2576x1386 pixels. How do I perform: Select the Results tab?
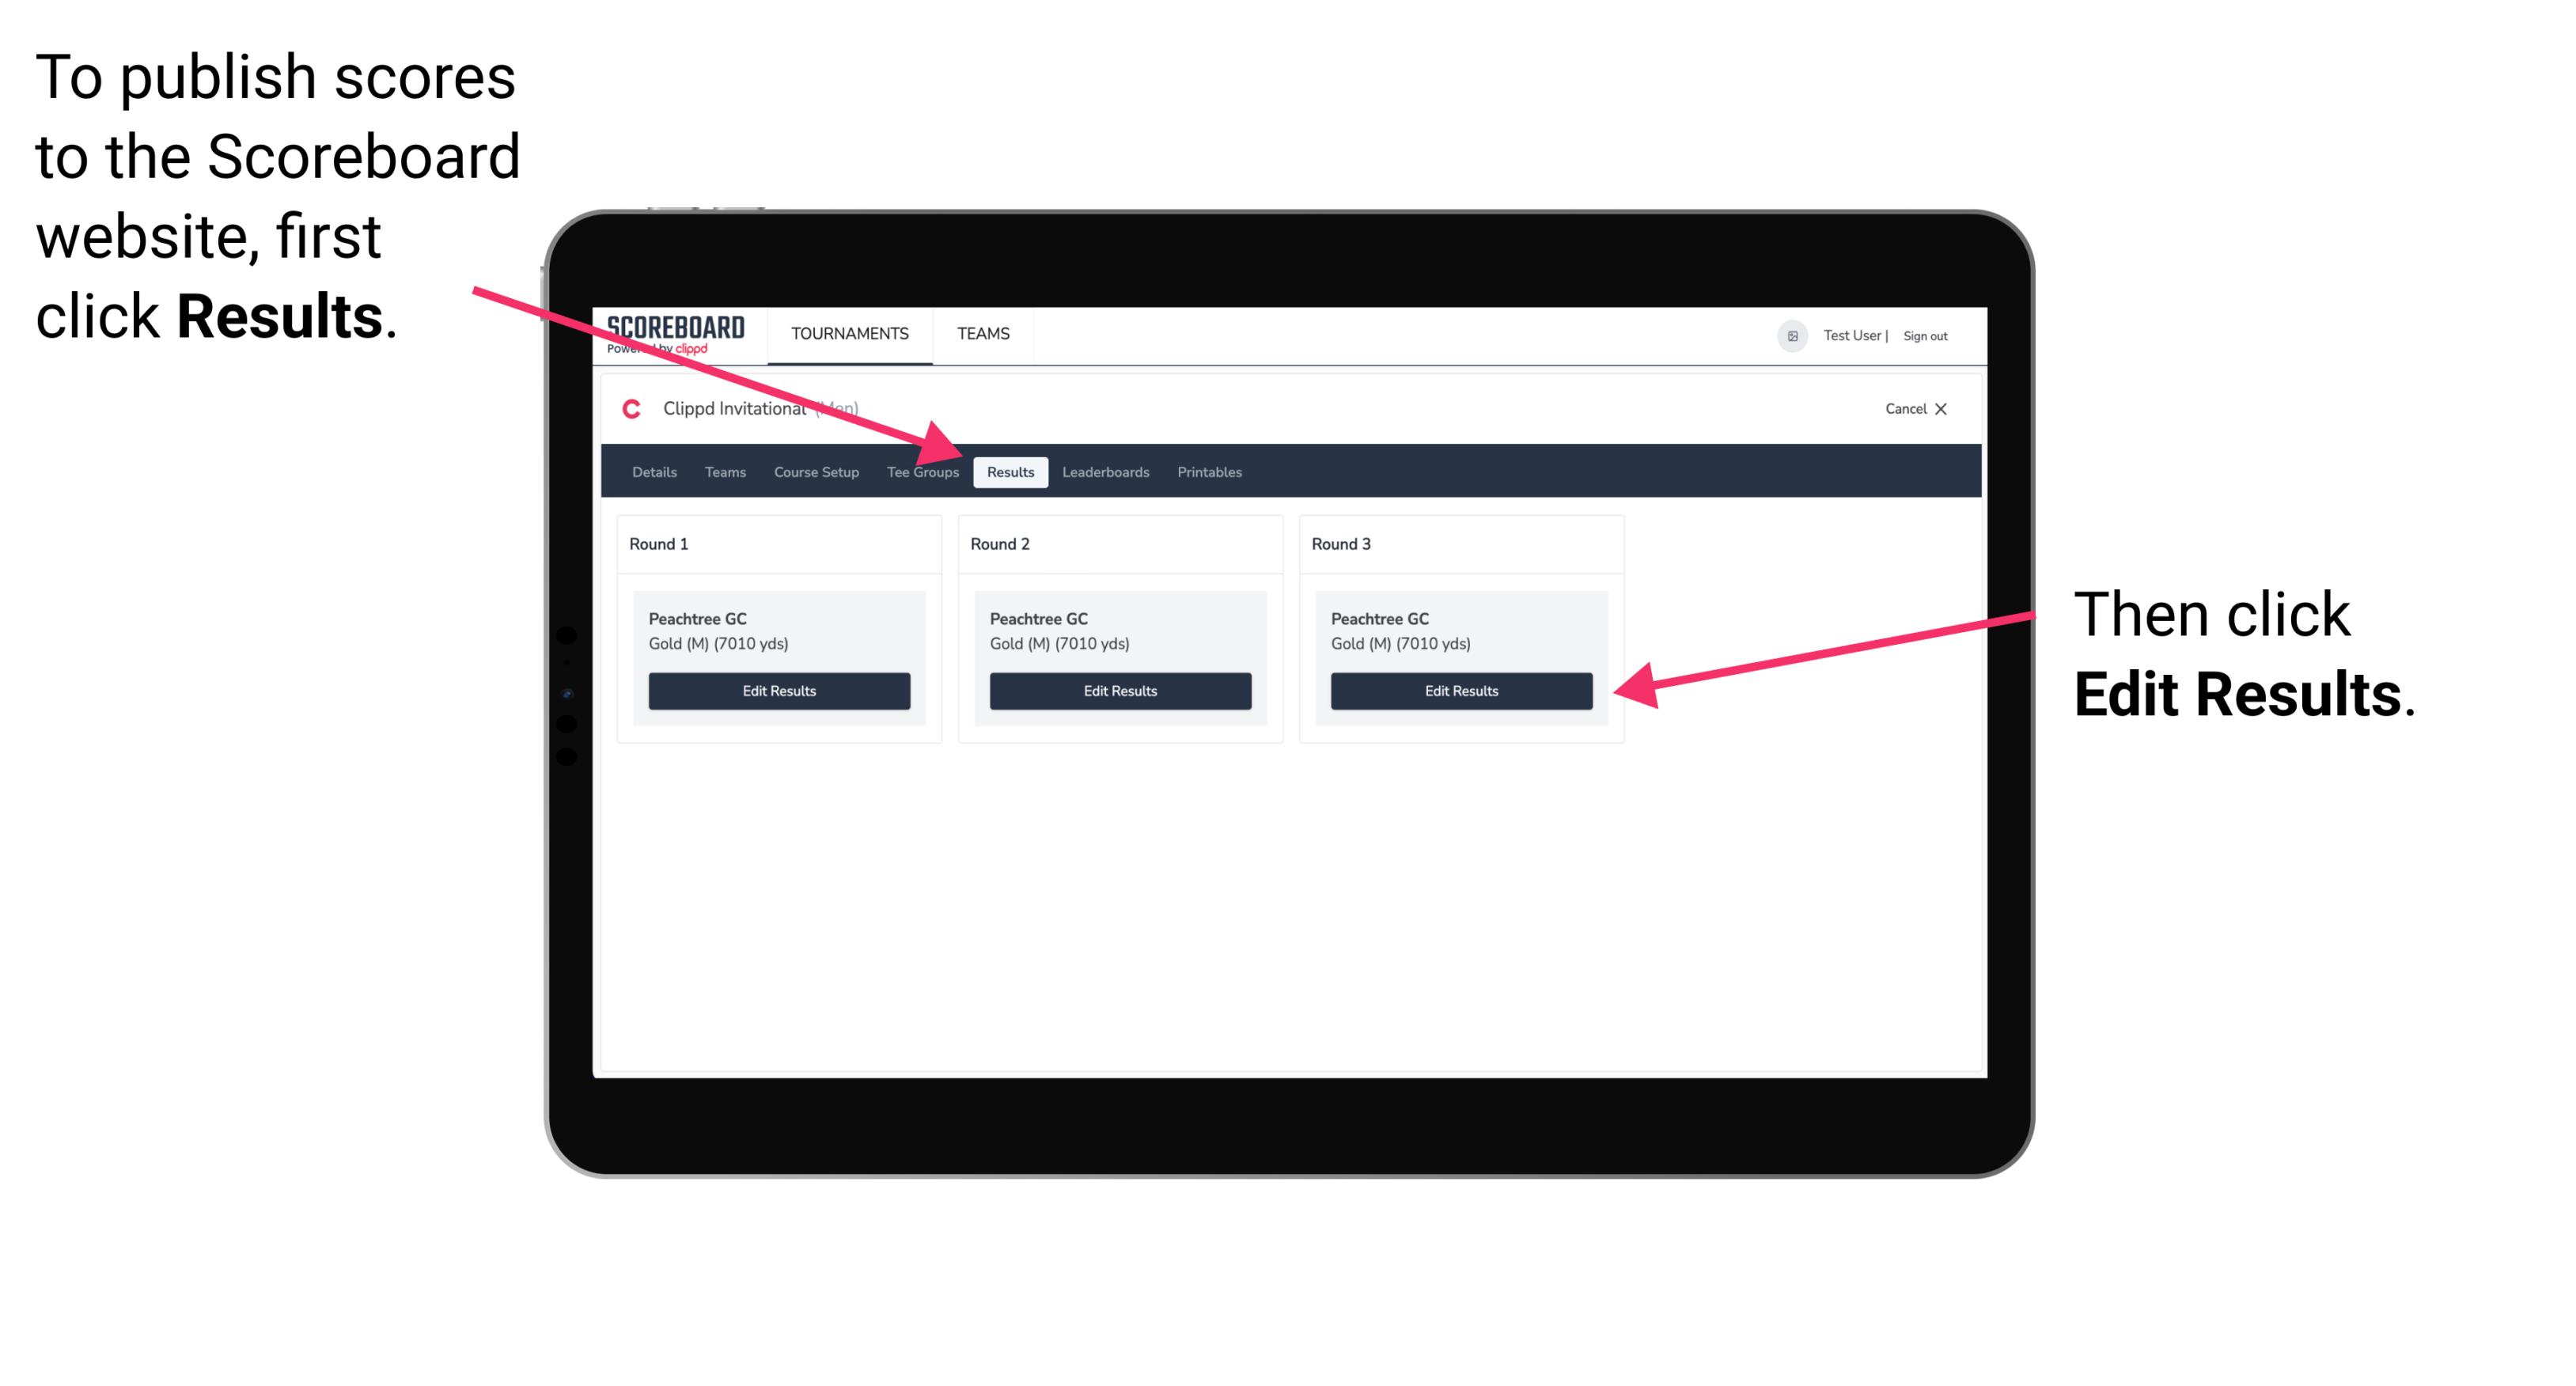tap(1010, 473)
